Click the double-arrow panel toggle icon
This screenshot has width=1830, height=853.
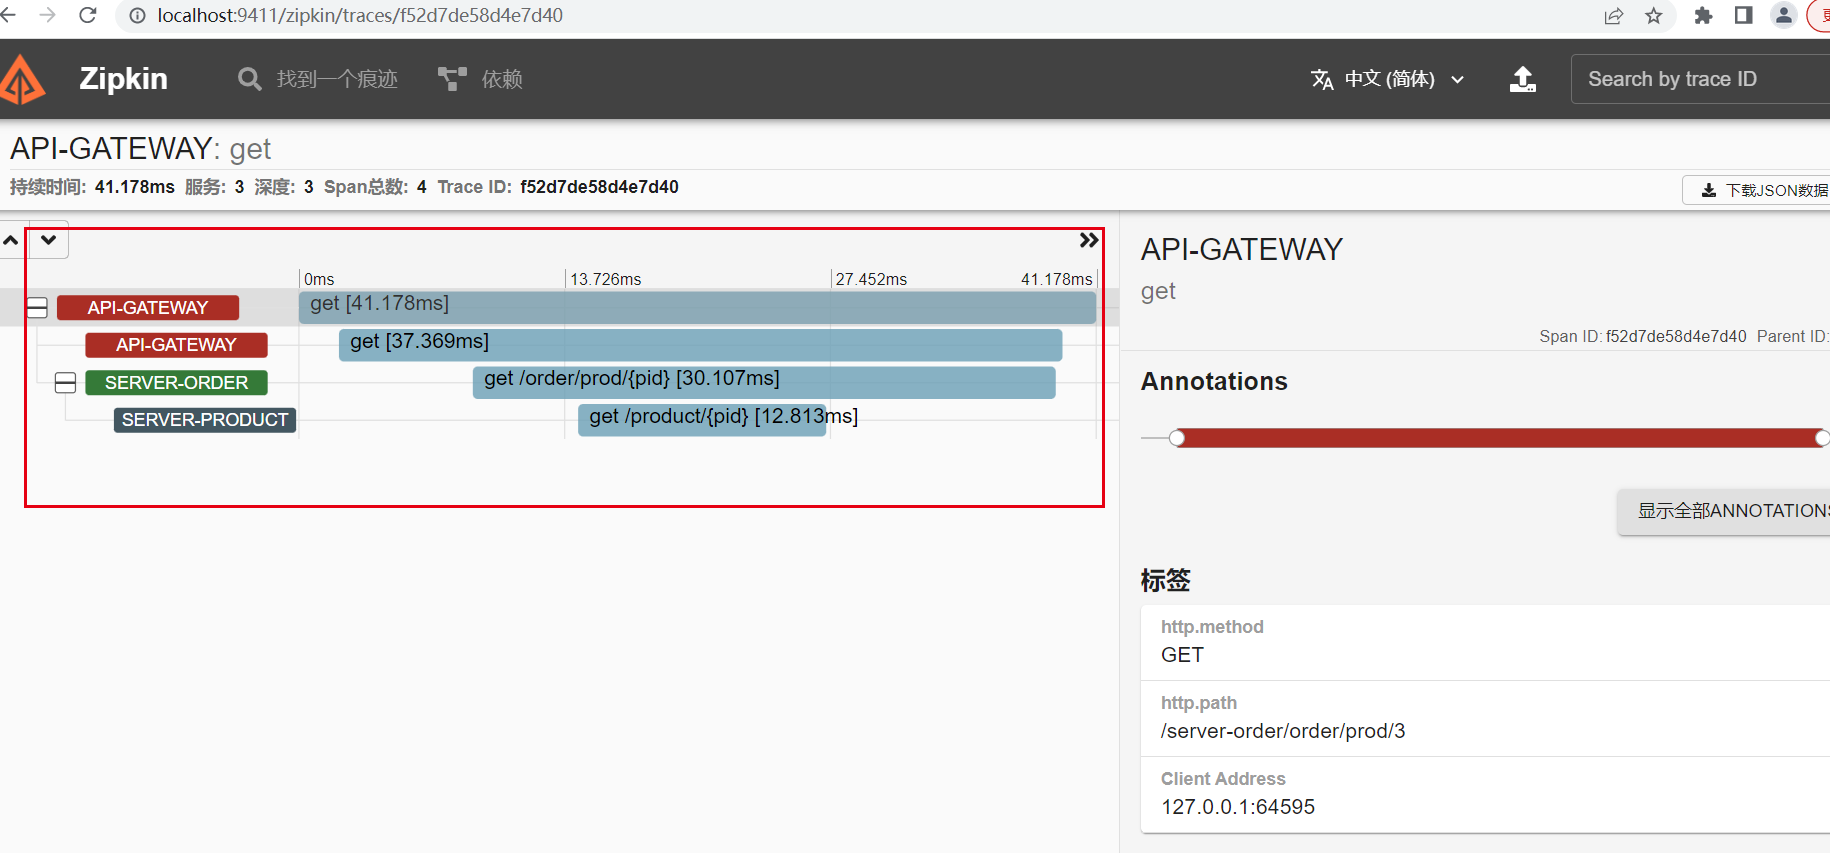(x=1089, y=240)
